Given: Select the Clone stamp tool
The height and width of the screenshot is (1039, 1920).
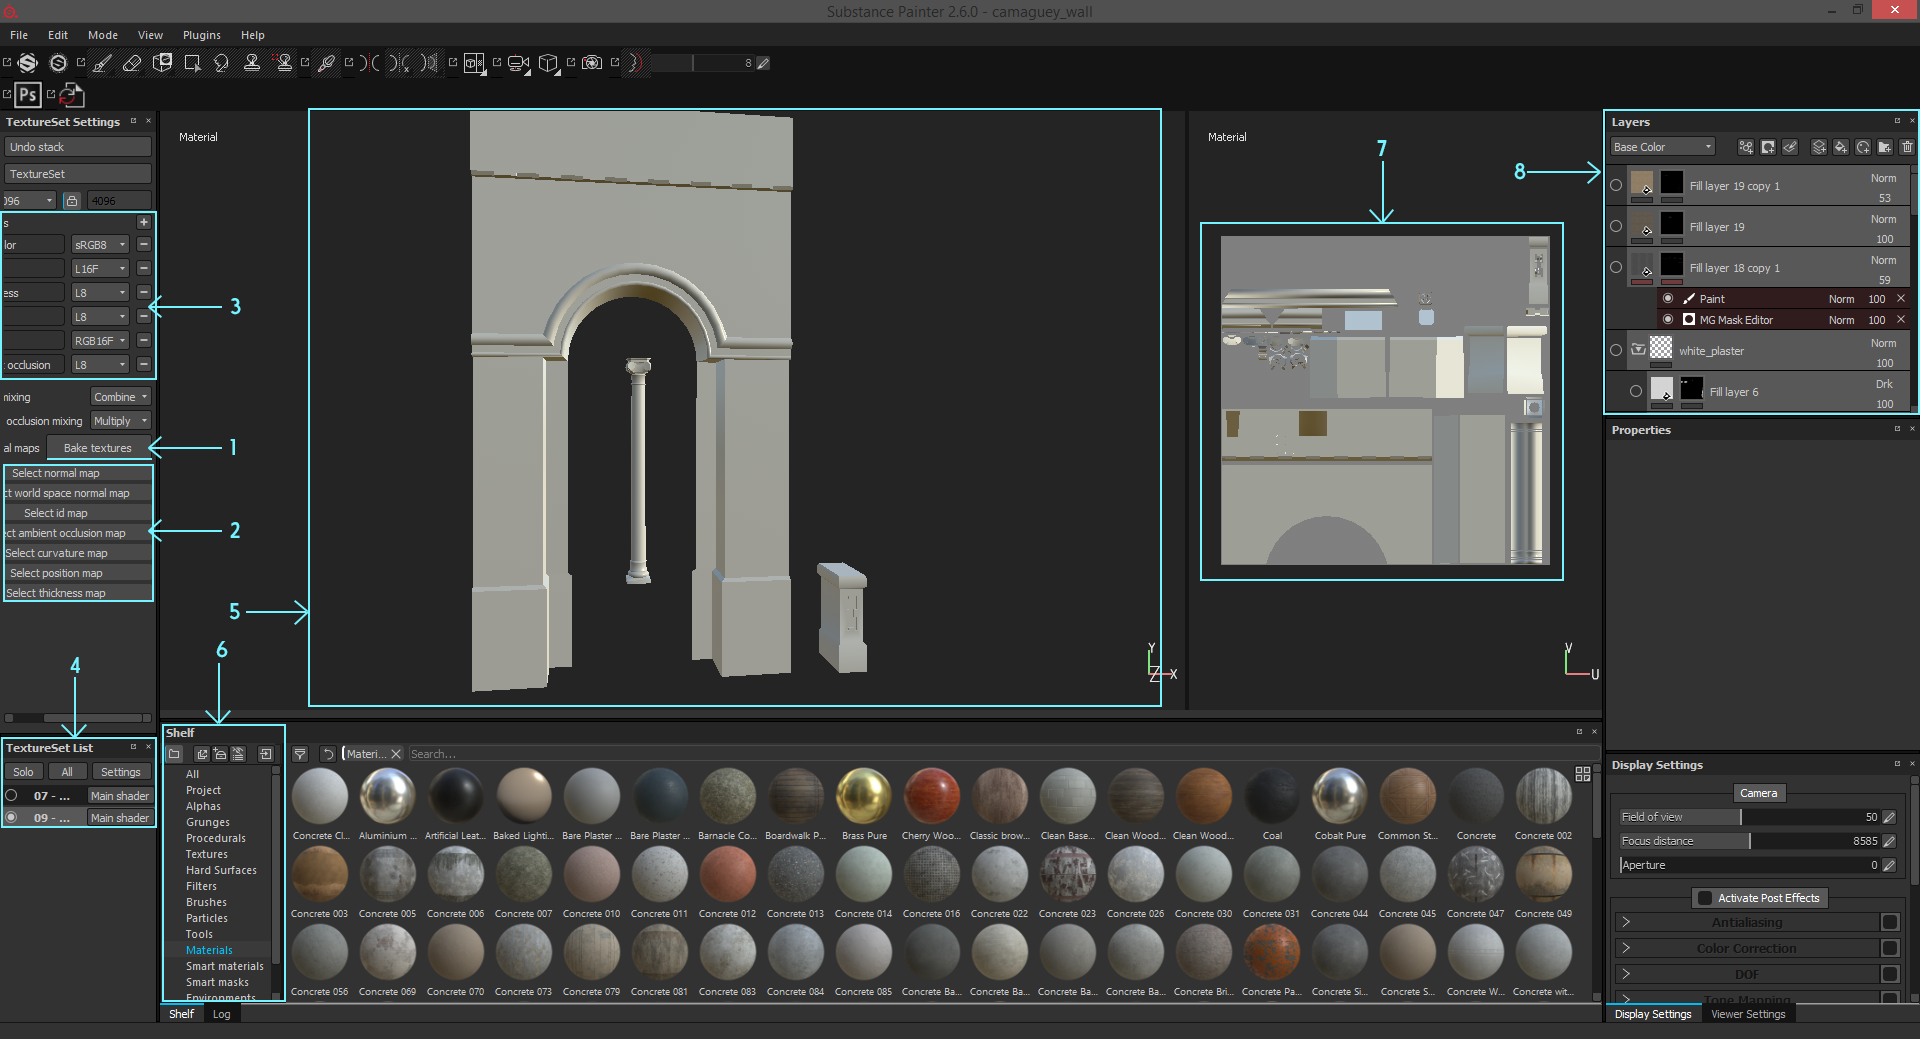Looking at the screenshot, I should (252, 63).
